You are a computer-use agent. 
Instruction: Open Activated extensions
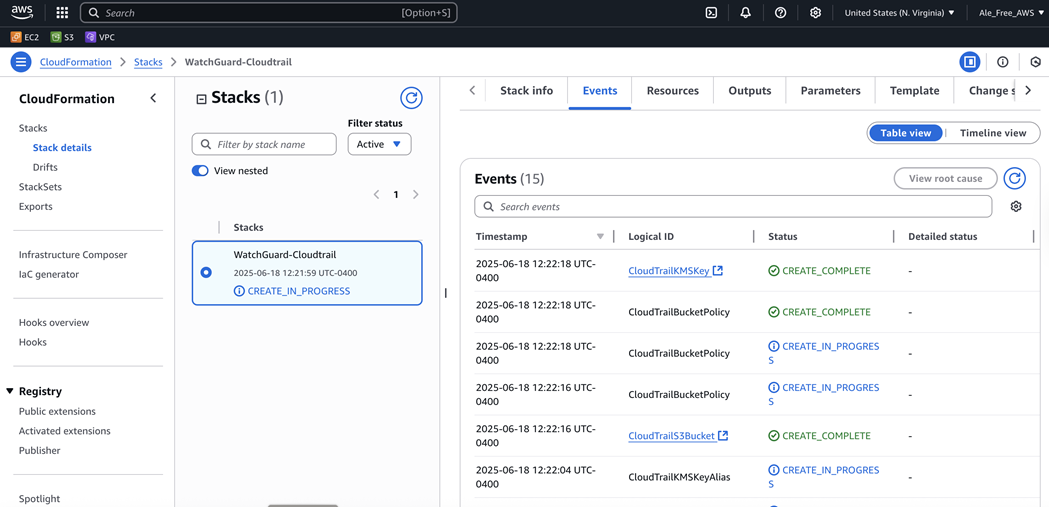click(x=65, y=431)
